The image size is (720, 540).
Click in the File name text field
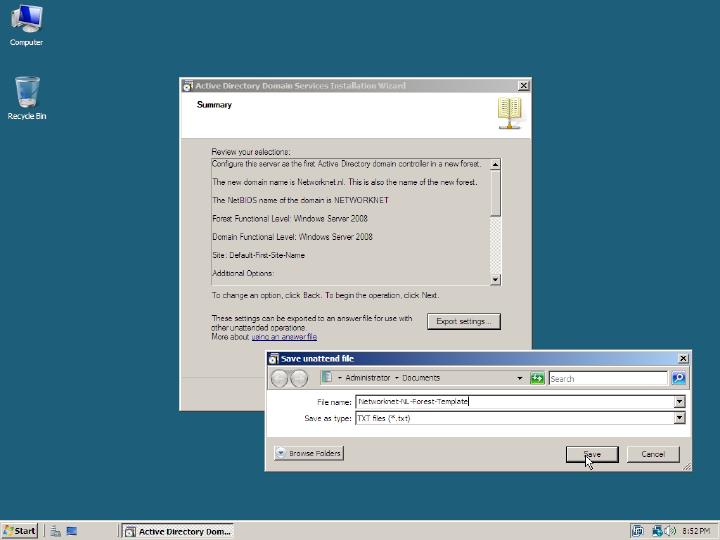point(515,402)
